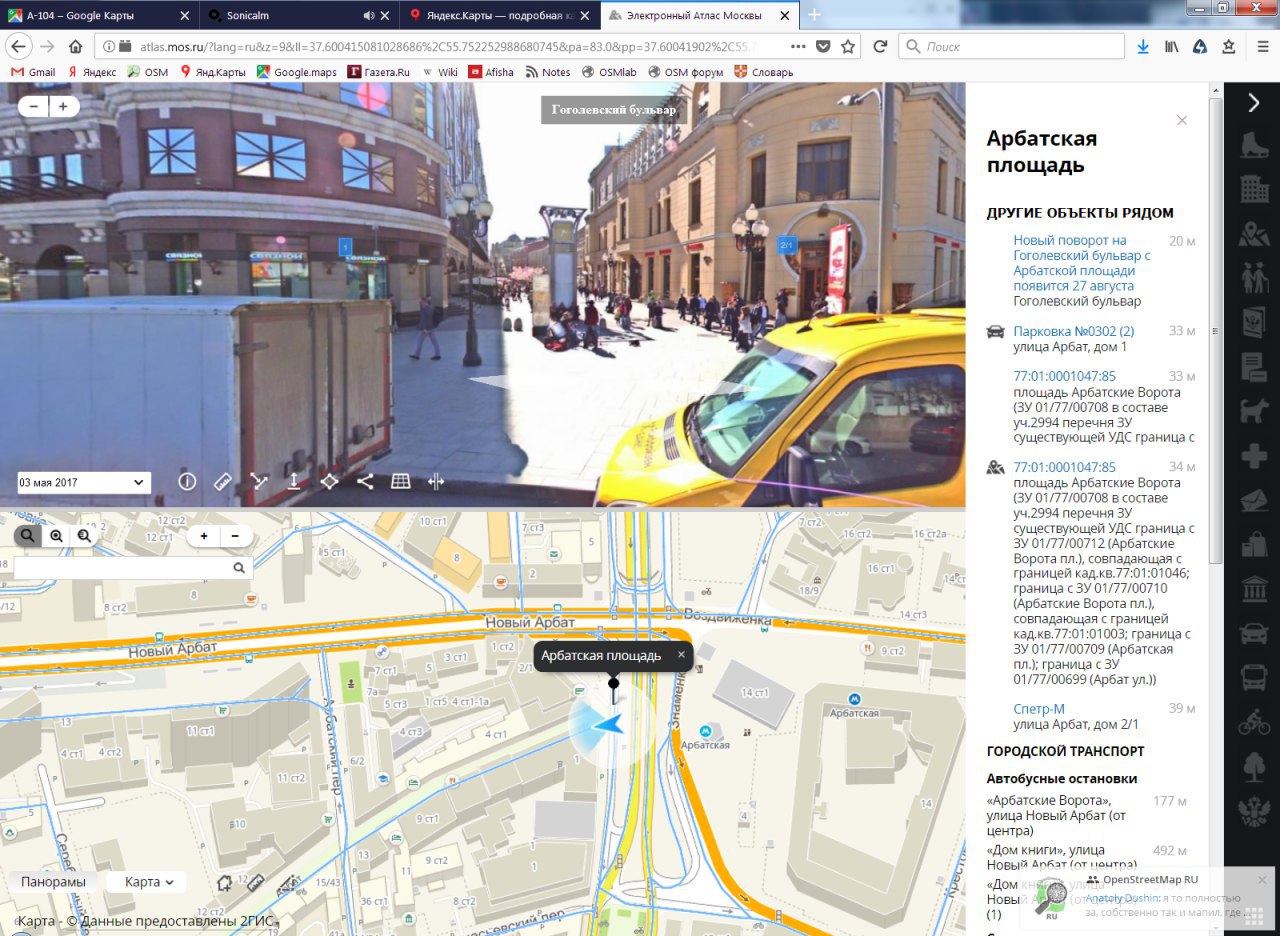The height and width of the screenshot is (936, 1280).
Task: Open the Карта map type dropdown
Action: pos(148,881)
